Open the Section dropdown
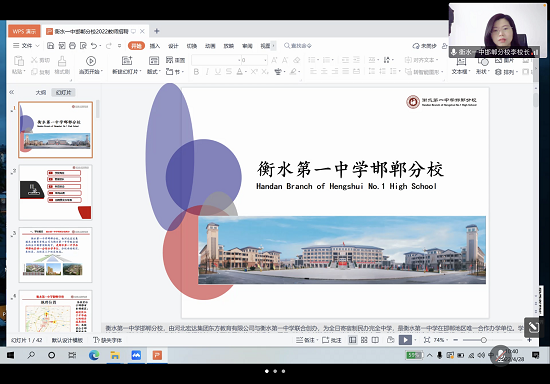Image resolution: width=550 pixels, height=384 pixels. coord(175,72)
